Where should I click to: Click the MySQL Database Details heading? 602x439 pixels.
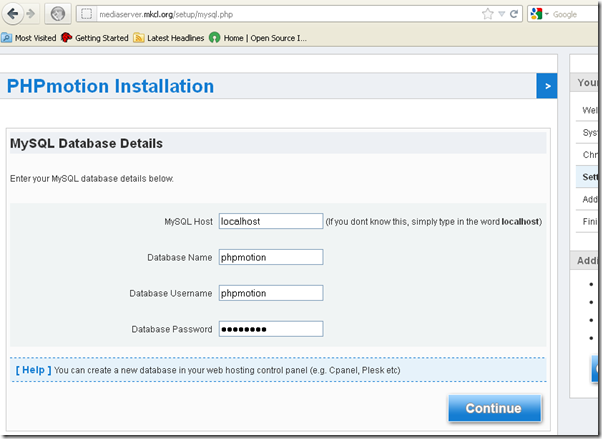point(86,143)
